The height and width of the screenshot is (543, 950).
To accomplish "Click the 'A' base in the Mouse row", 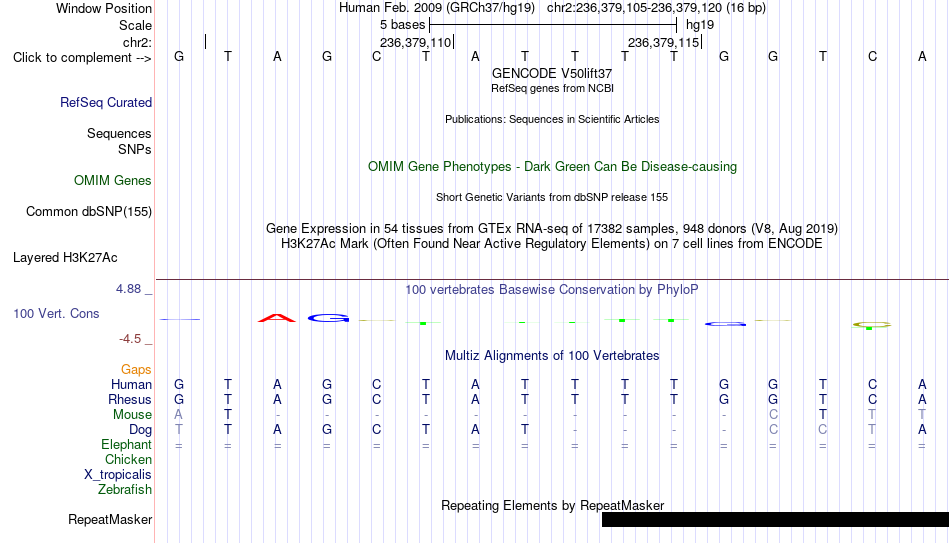I will pos(179,415).
